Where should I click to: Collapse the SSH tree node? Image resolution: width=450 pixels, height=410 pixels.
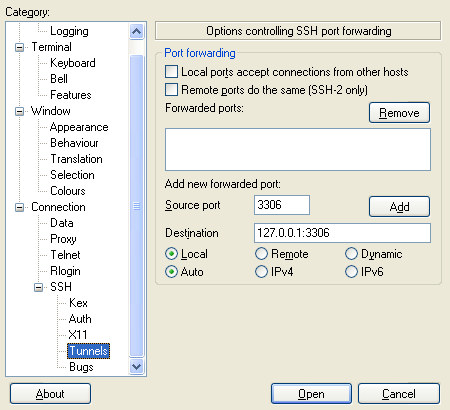pos(38,287)
